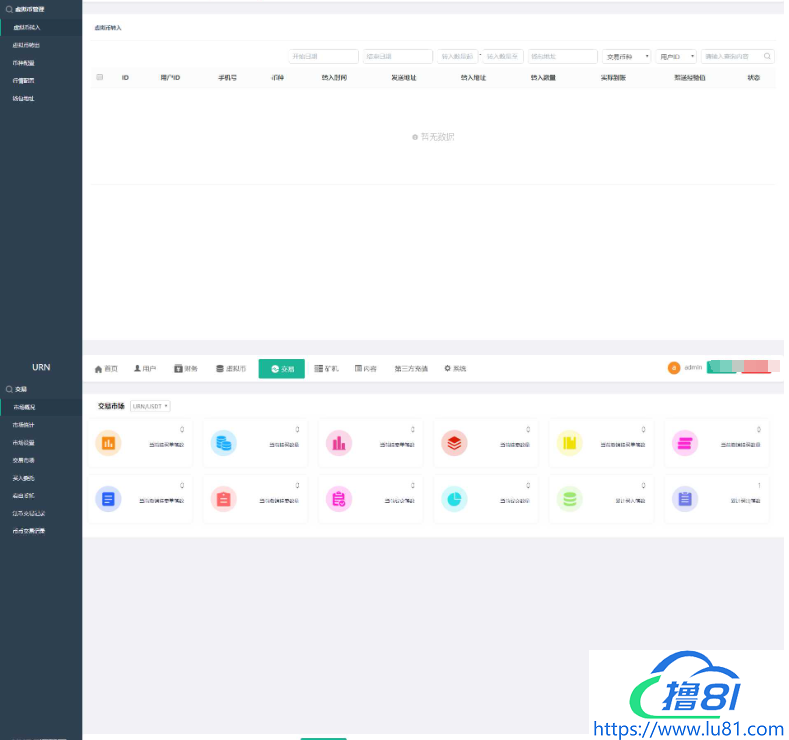Click the 开始日期 start date field
The height and width of the screenshot is (740, 789).
click(323, 57)
